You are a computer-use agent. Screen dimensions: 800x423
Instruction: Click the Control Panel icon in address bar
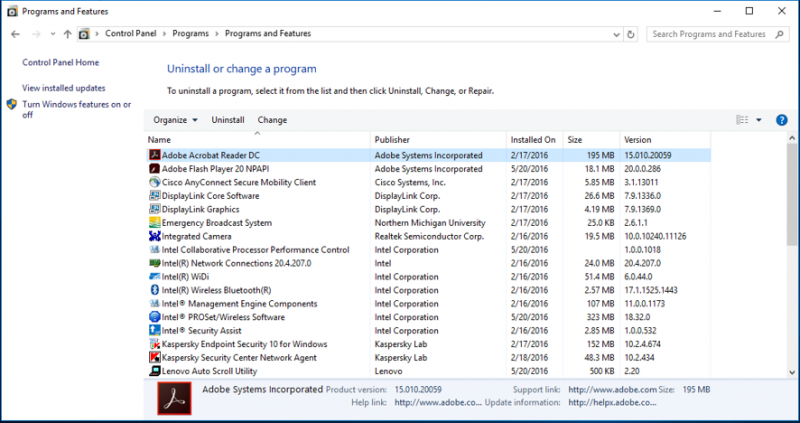point(84,34)
